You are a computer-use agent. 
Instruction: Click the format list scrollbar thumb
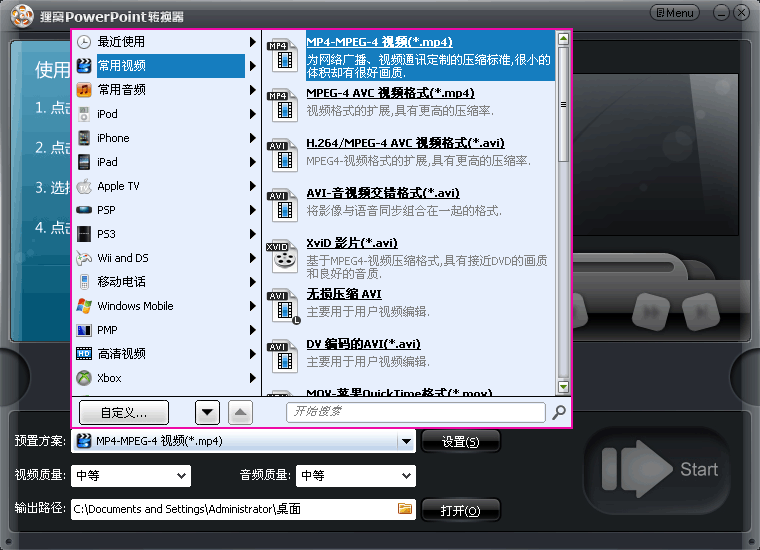coord(563,104)
